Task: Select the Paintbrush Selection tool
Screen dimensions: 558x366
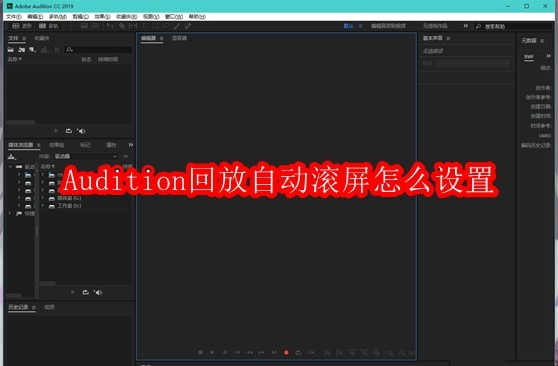Action: point(177,26)
